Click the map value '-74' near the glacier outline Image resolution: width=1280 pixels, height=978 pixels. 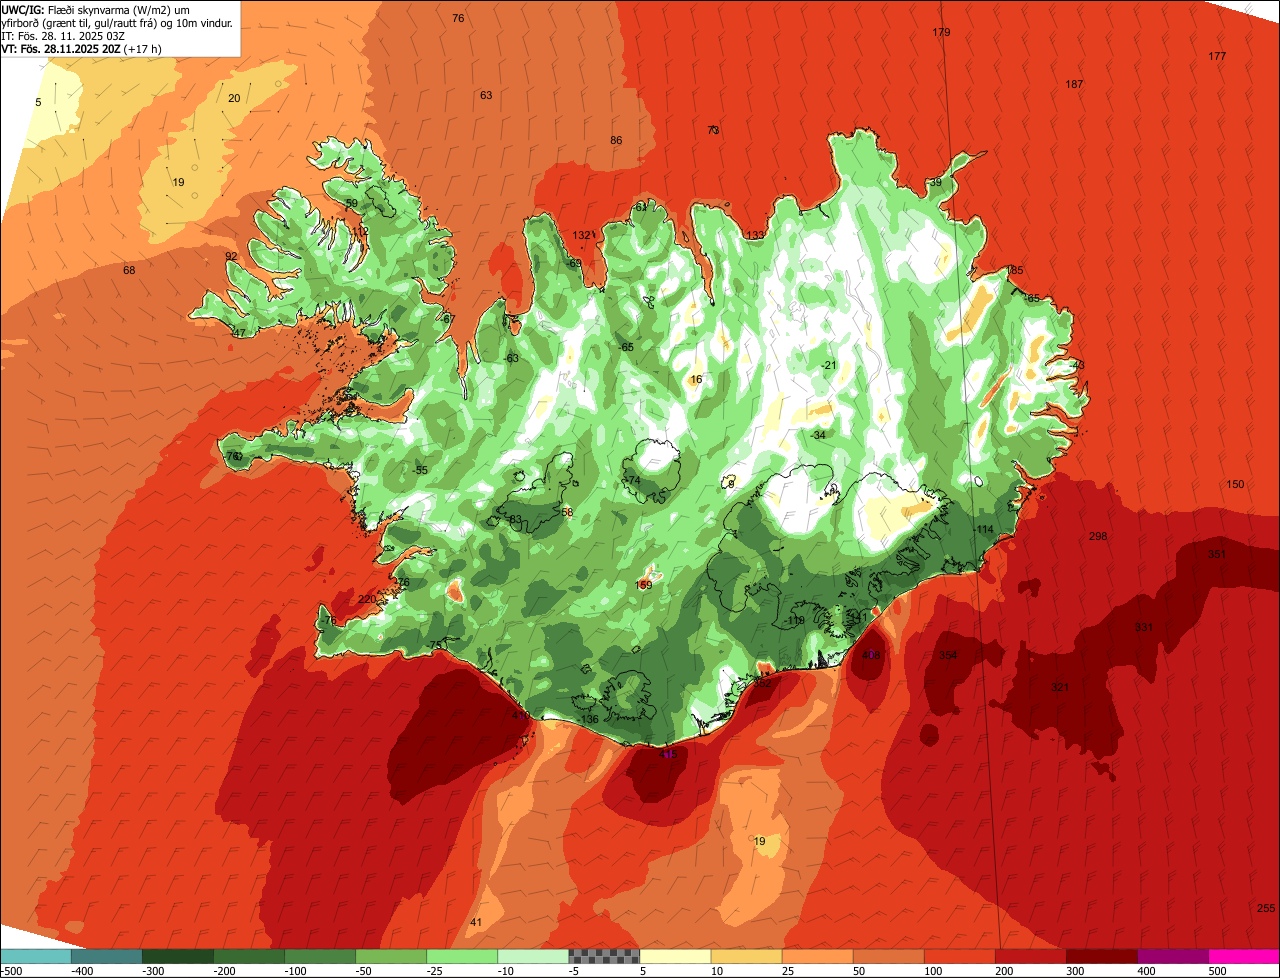pyautogui.click(x=631, y=480)
